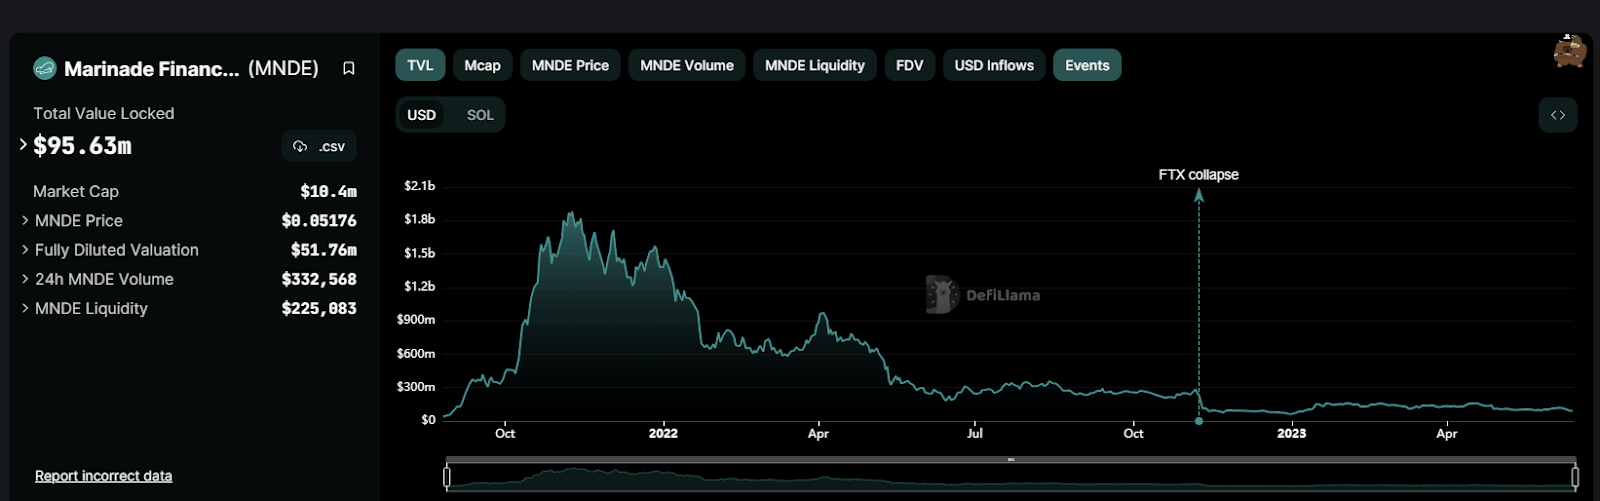The width and height of the screenshot is (1600, 501).
Task: Click the 2022 label on x-axis
Action: point(663,433)
